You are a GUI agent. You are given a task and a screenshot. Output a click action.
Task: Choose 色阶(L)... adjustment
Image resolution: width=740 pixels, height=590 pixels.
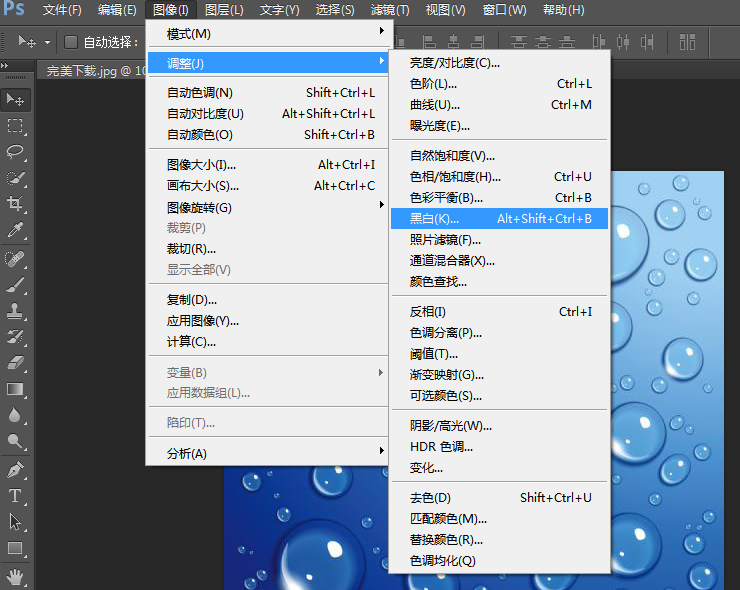point(499,84)
